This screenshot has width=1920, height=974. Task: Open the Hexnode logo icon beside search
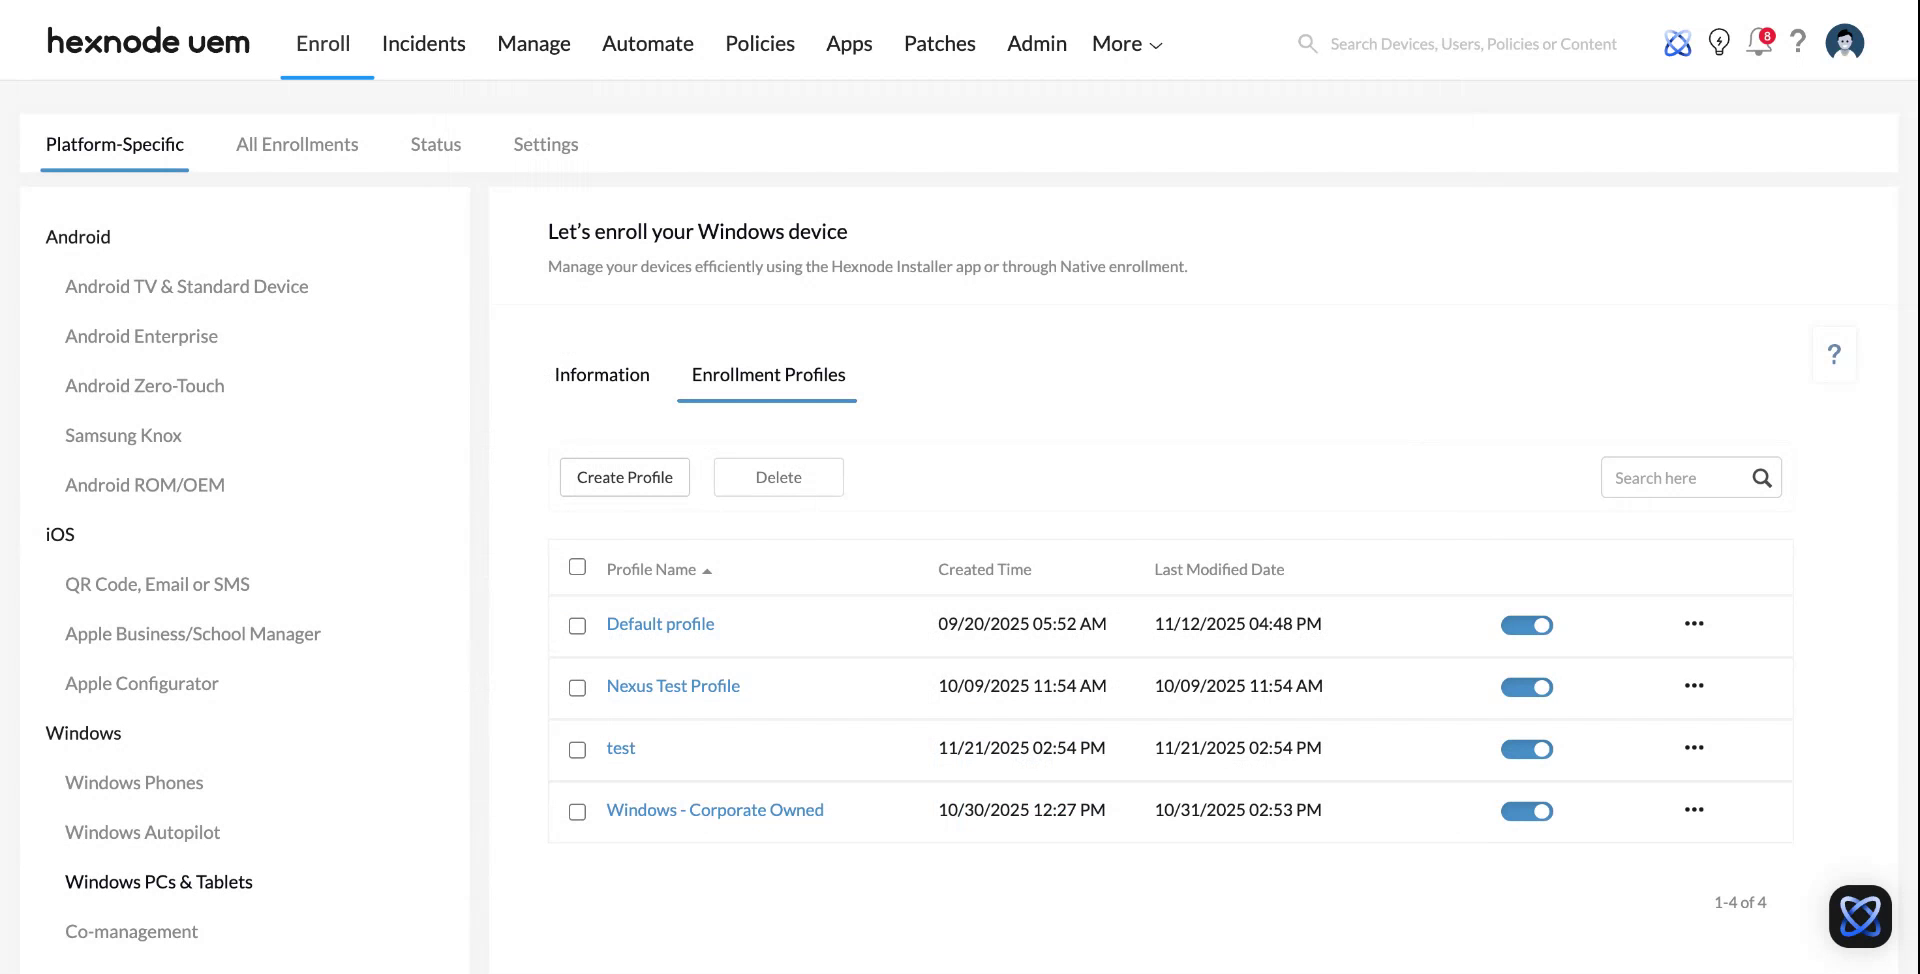[x=1678, y=43]
